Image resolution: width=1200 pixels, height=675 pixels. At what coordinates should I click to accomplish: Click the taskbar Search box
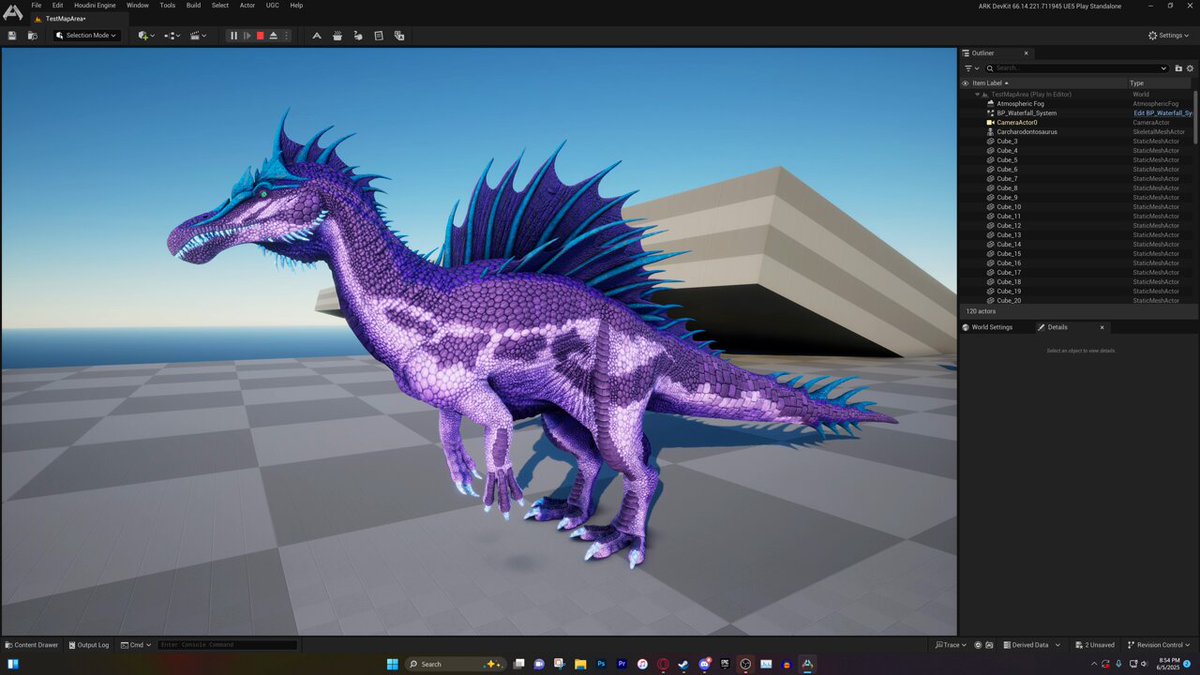(455, 664)
